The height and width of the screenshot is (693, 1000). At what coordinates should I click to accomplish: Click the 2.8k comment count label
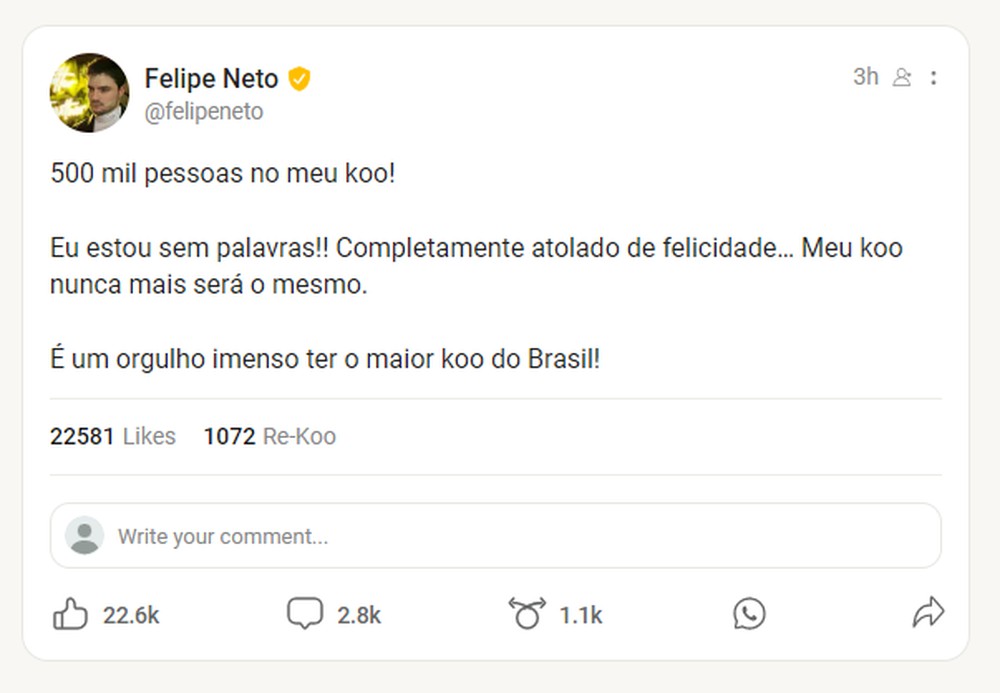[360, 616]
